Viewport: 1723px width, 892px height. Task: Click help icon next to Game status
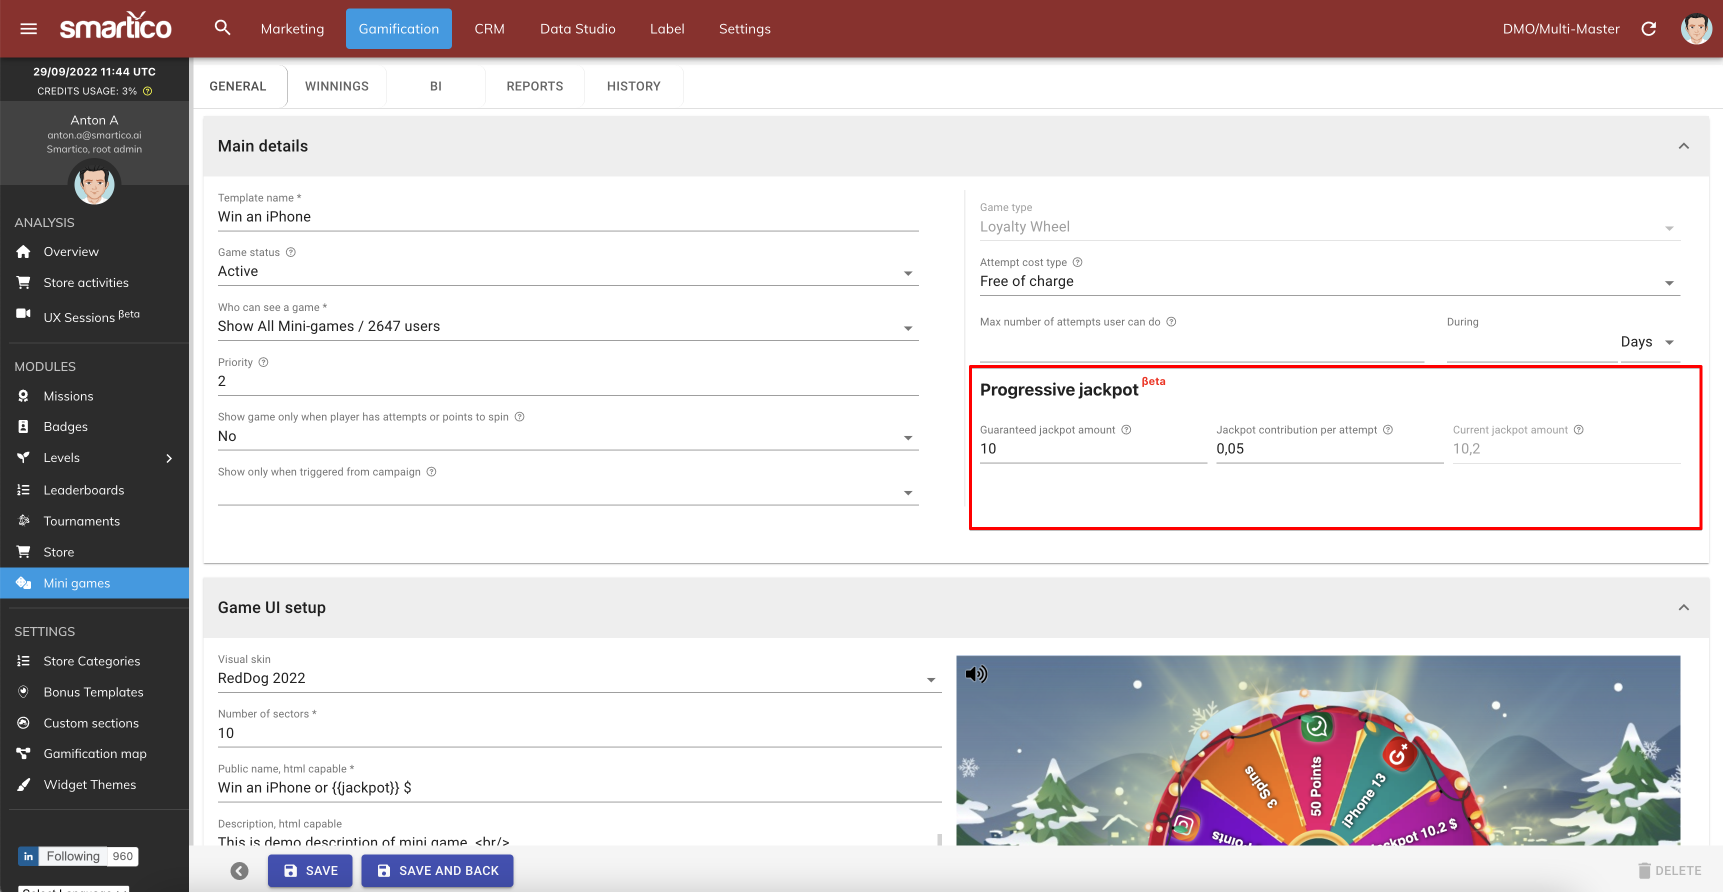click(291, 253)
